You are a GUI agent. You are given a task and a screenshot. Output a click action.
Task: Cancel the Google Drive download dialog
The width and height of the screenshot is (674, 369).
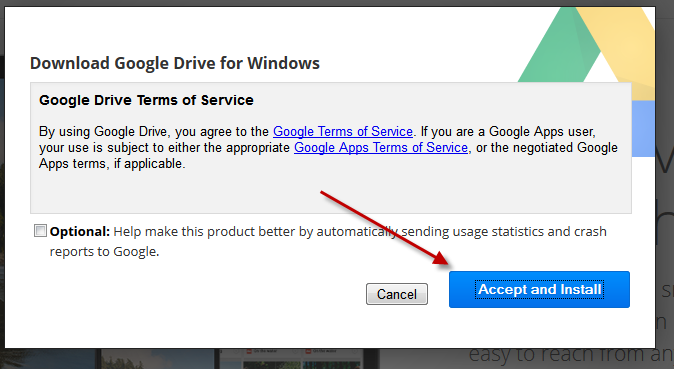(397, 294)
